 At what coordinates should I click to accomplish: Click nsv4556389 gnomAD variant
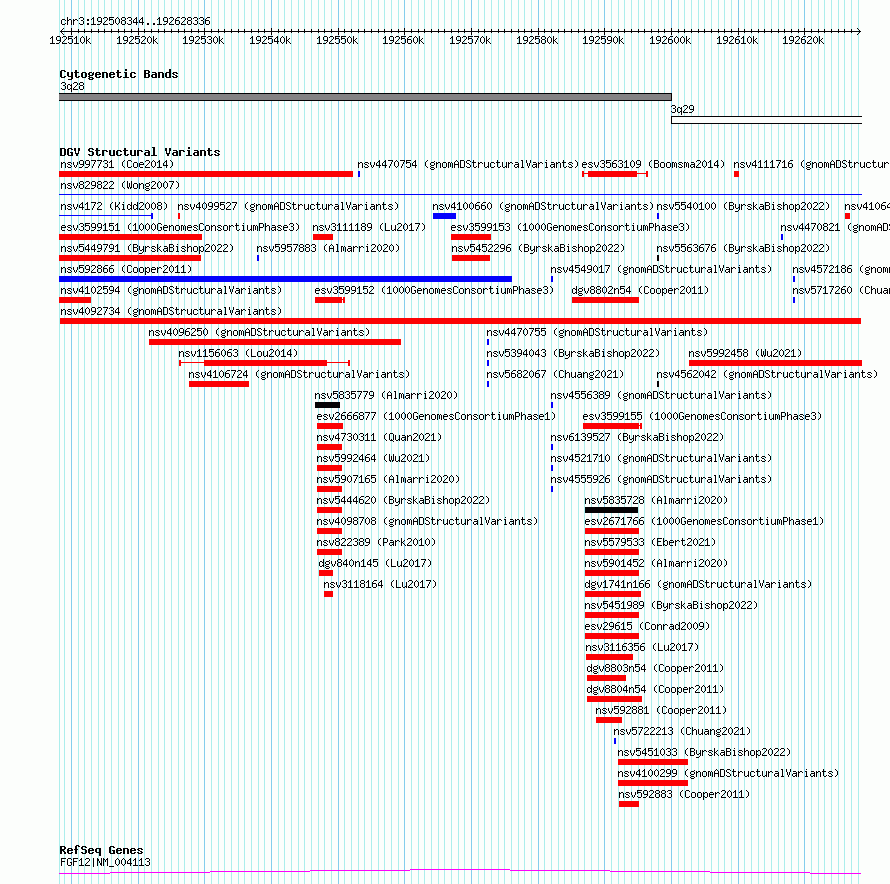[661, 395]
